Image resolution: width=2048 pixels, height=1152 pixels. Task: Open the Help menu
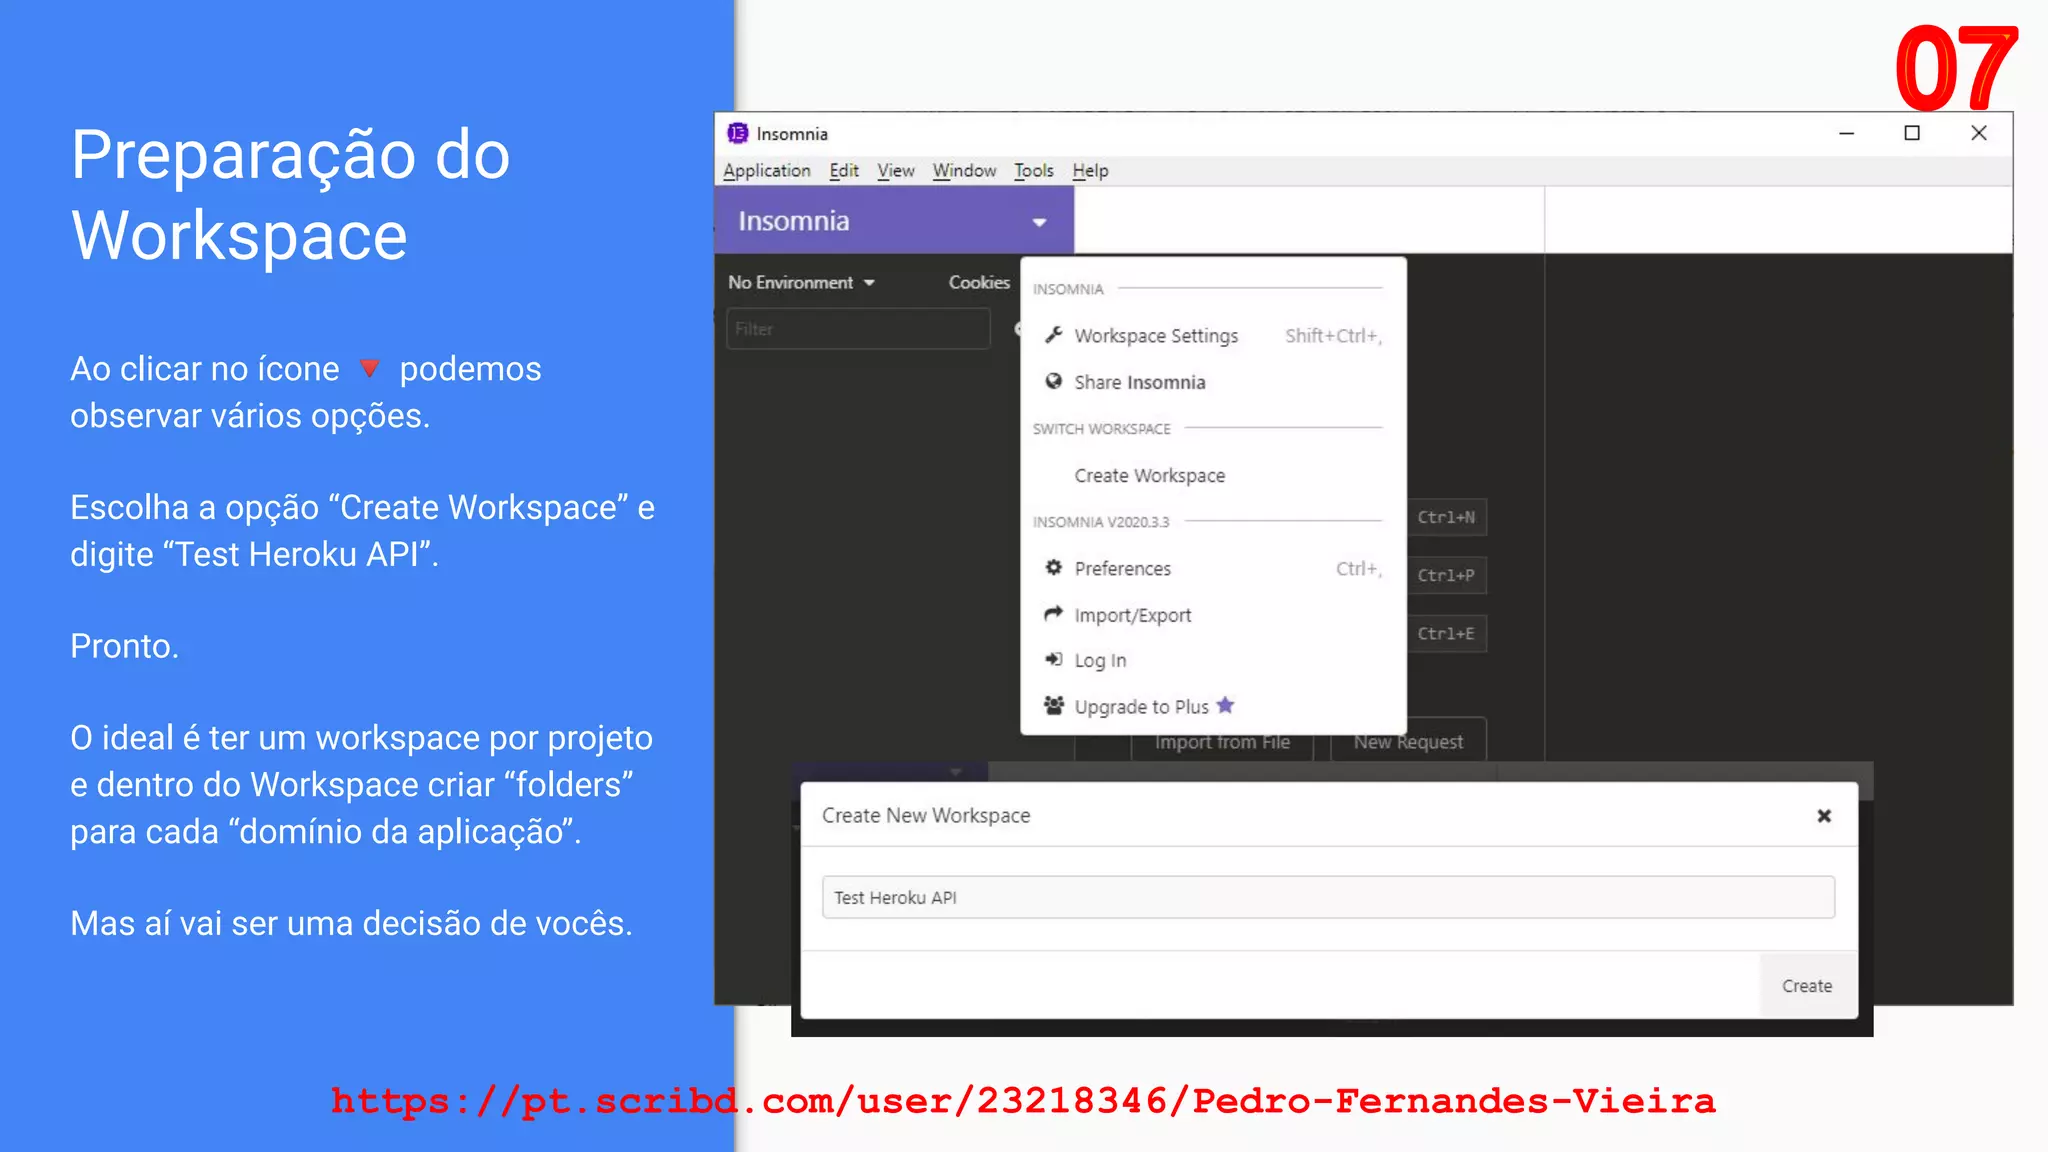pyautogui.click(x=1090, y=171)
